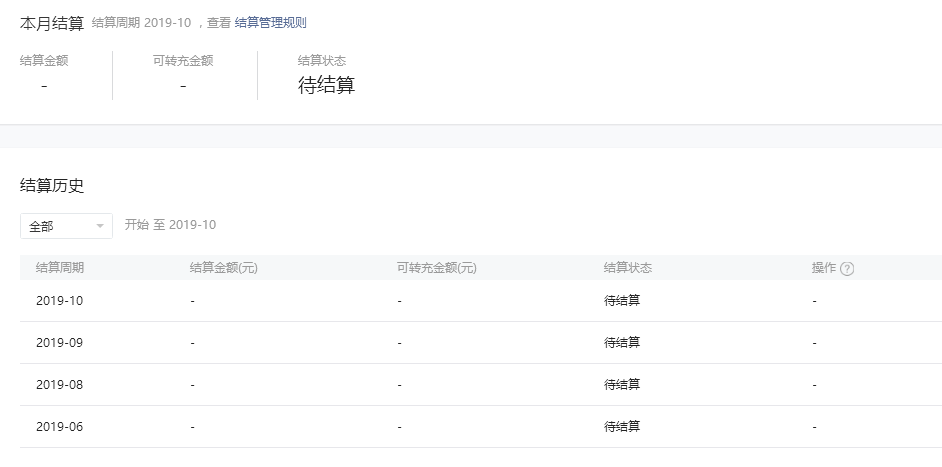Select the 2019-06 settlement period row
This screenshot has height=467, width=942.
(60, 427)
